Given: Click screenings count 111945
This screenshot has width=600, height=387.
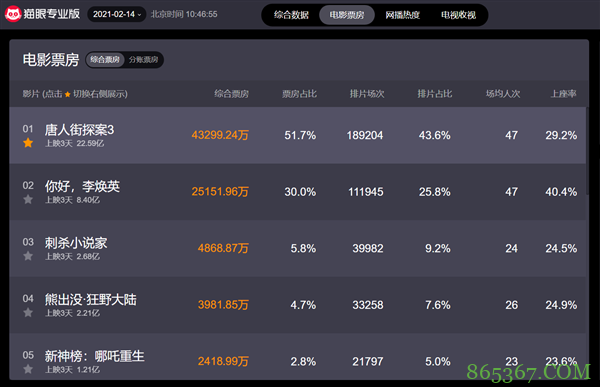Looking at the screenshot, I should (365, 192).
